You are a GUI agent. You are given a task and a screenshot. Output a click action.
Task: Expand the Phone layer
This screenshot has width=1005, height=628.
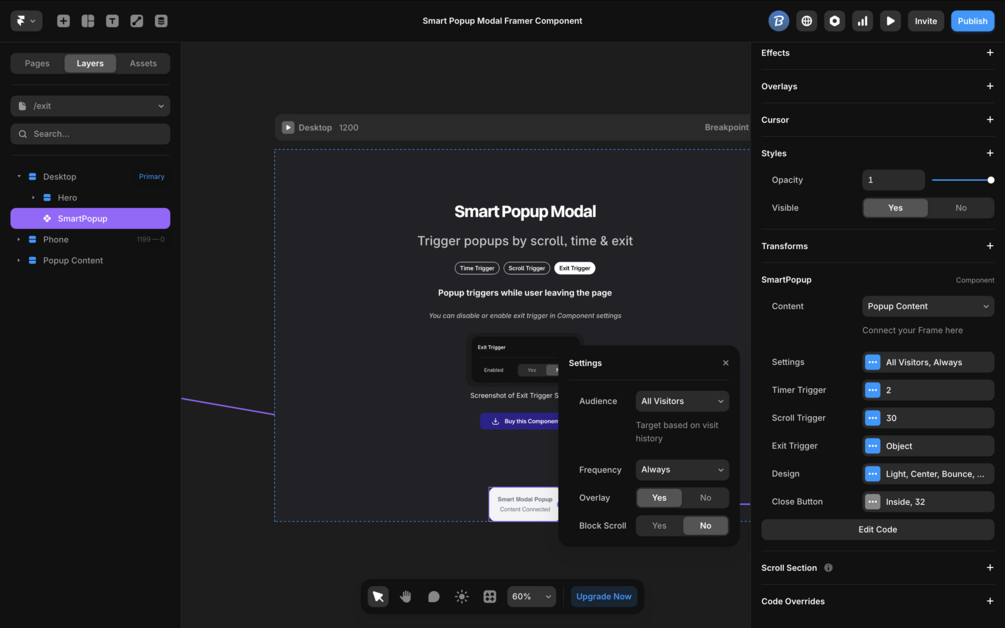click(19, 239)
